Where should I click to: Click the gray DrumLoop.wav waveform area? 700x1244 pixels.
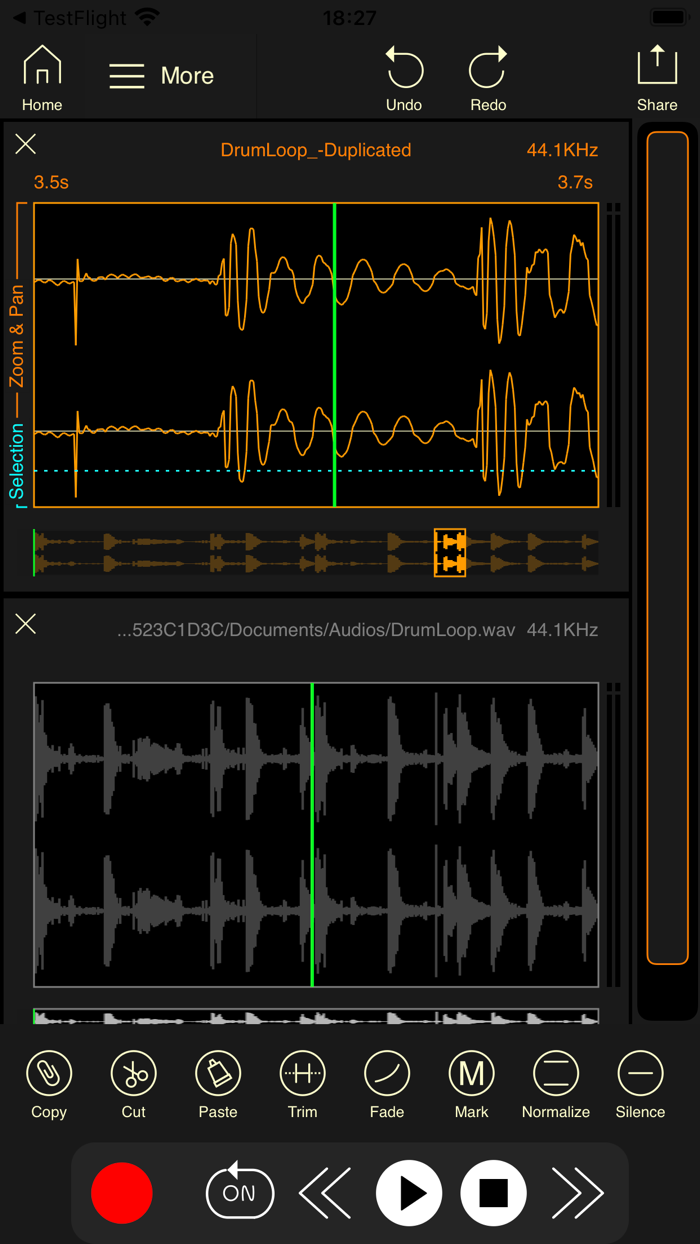316,835
